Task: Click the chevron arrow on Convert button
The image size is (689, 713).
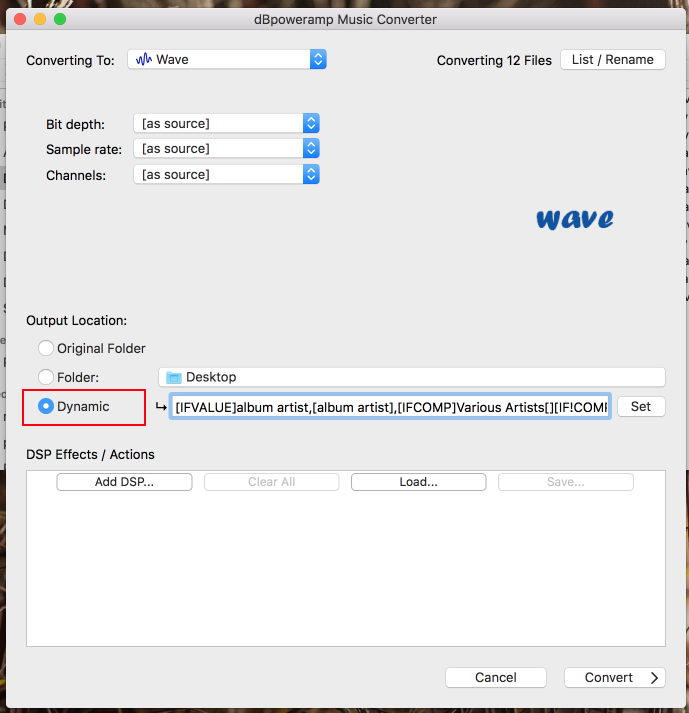Action: (x=655, y=678)
